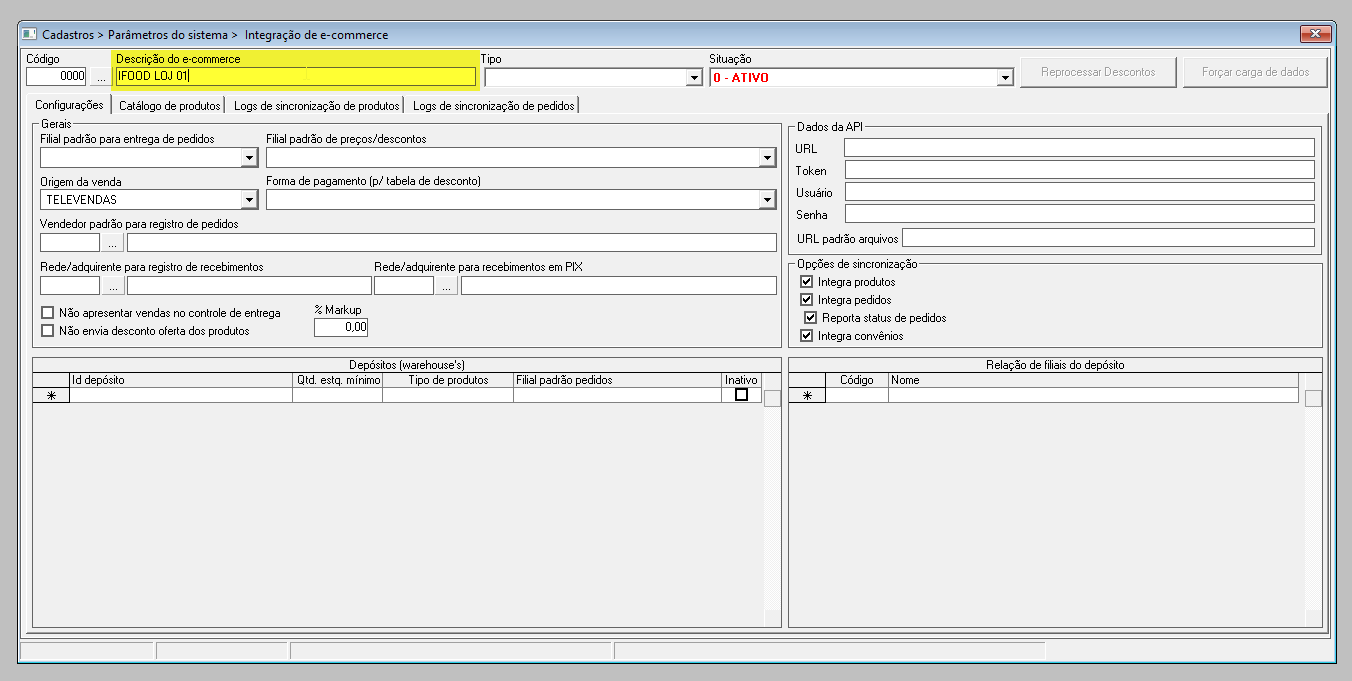
Task: Expand Origem da venda dropdown
Action: point(249,200)
